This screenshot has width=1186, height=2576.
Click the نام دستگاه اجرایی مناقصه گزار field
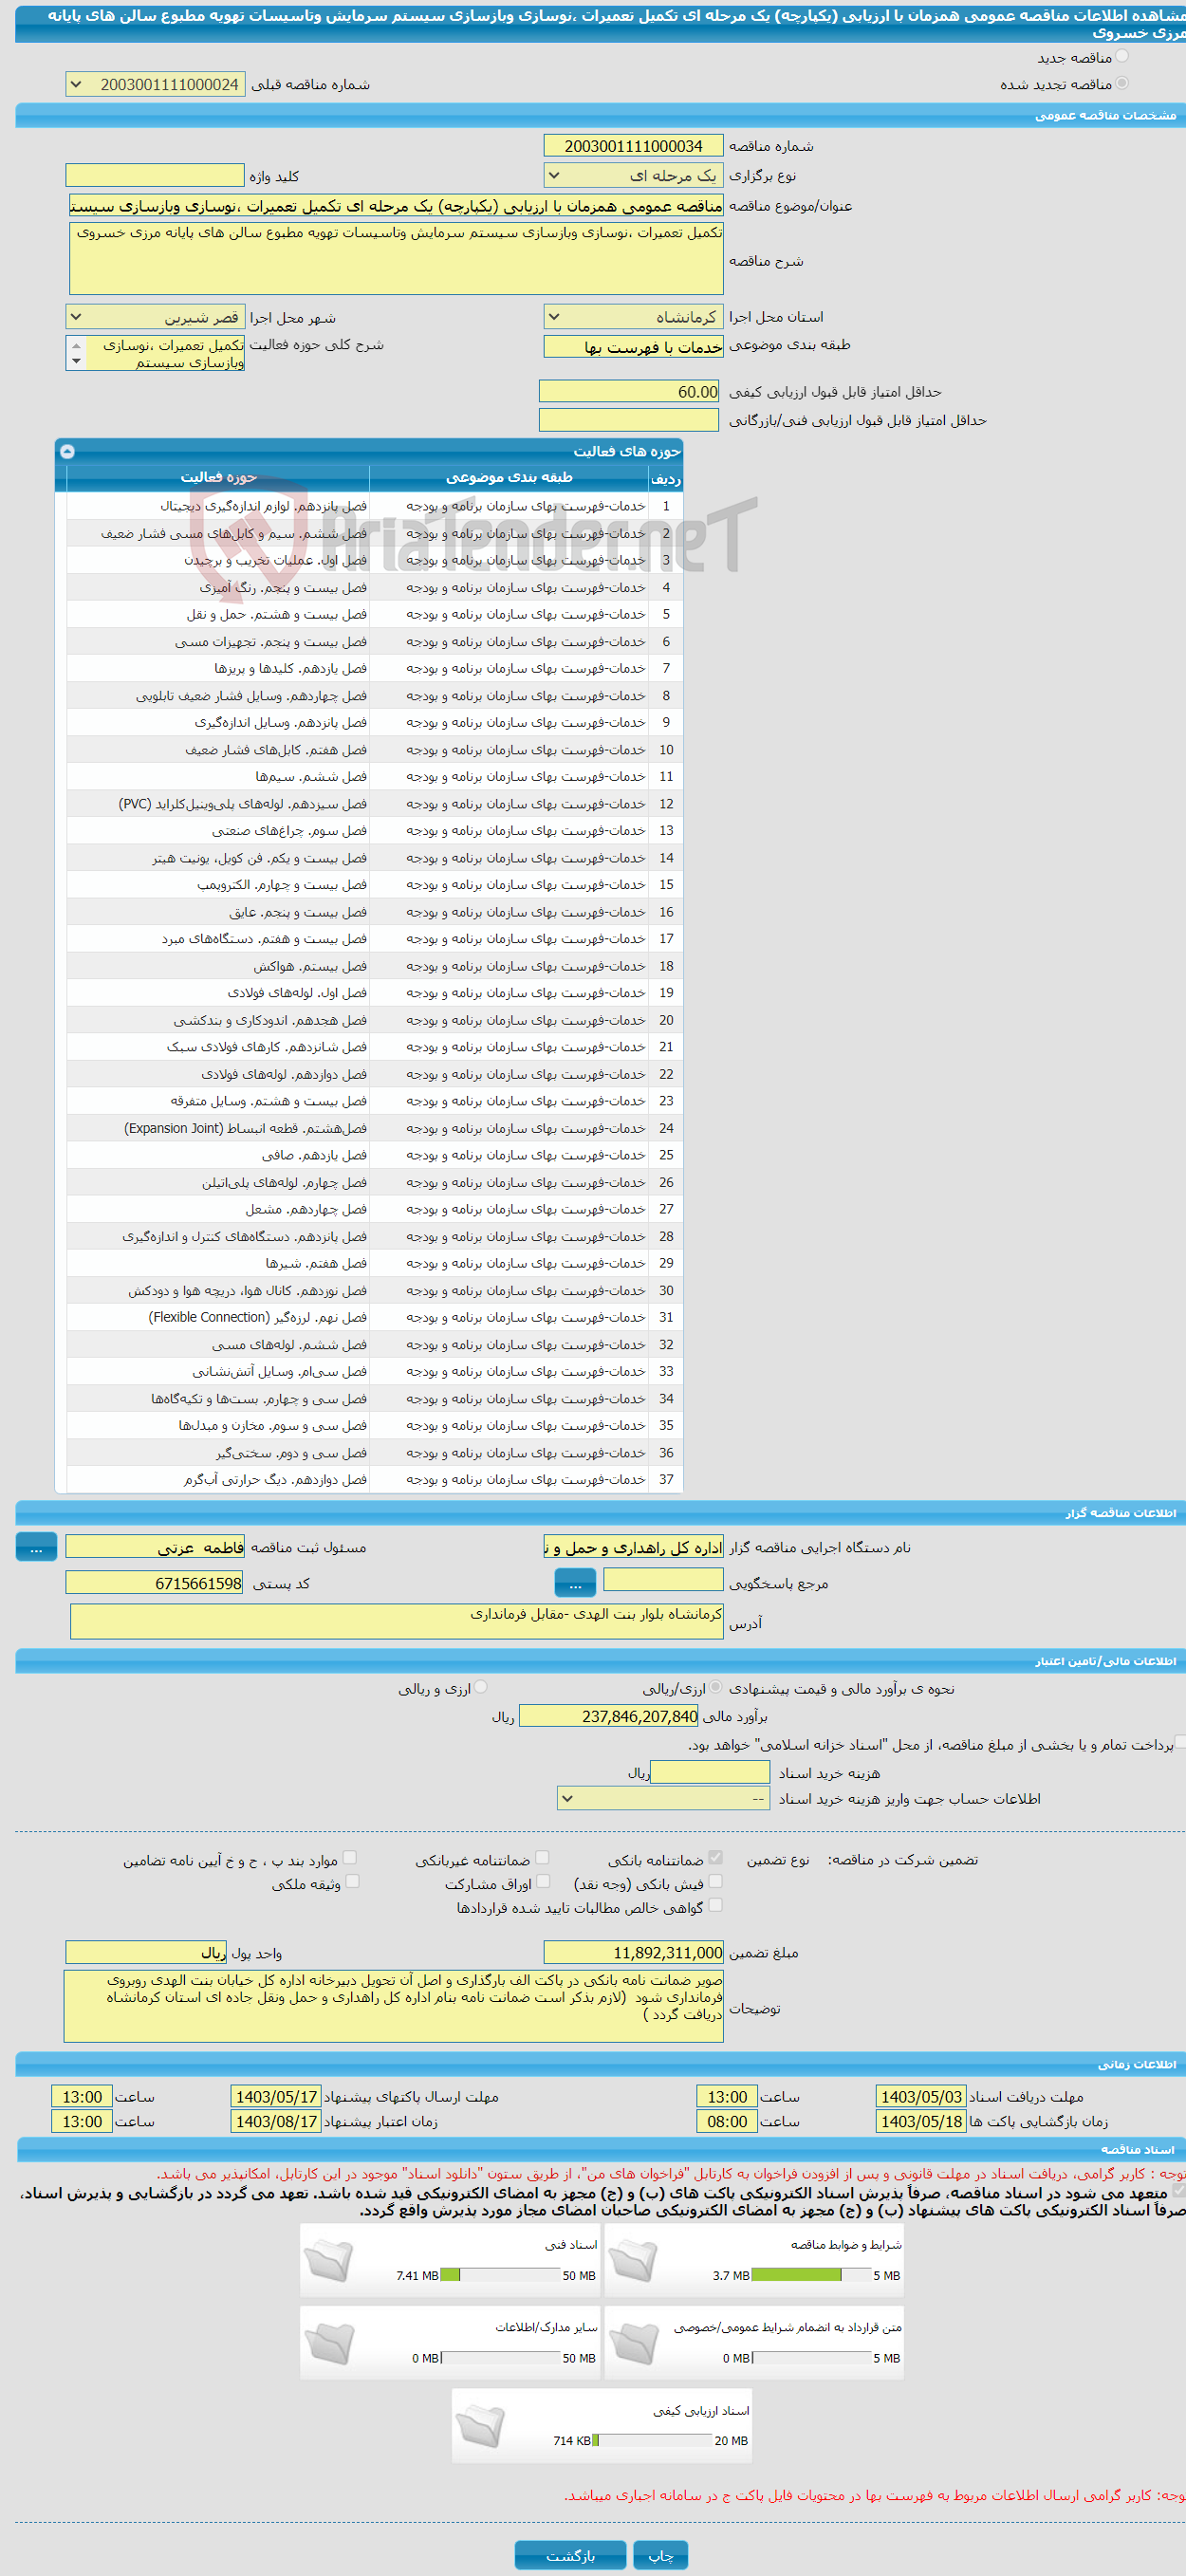(x=634, y=1547)
